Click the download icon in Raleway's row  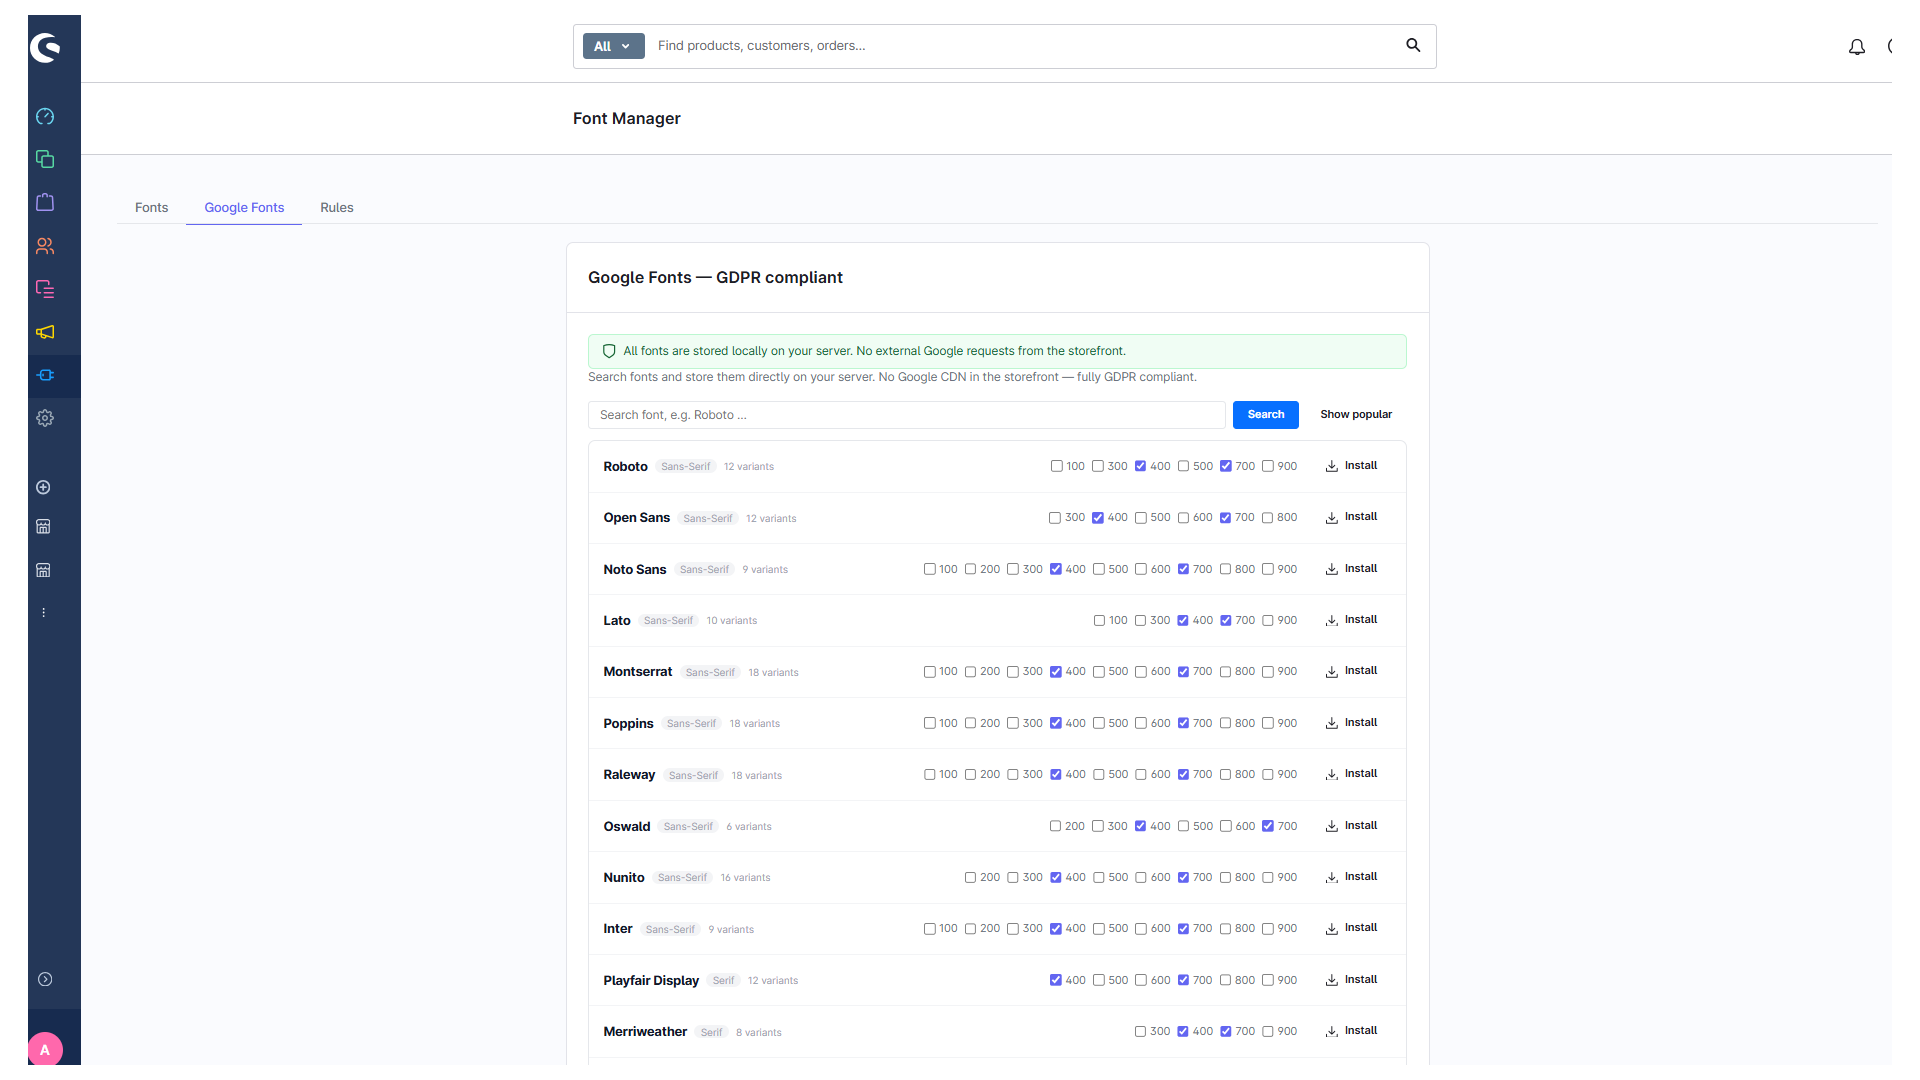(x=1332, y=775)
